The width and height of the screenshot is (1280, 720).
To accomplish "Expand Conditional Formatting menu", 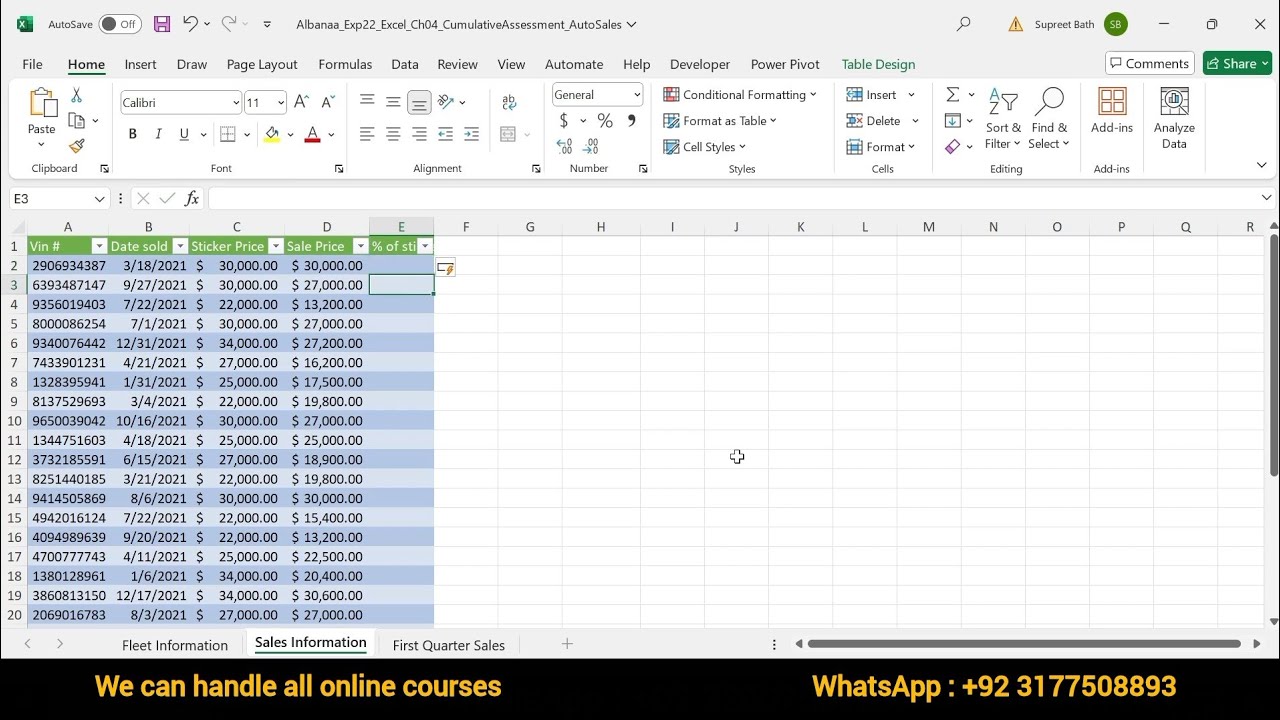I will coord(740,95).
